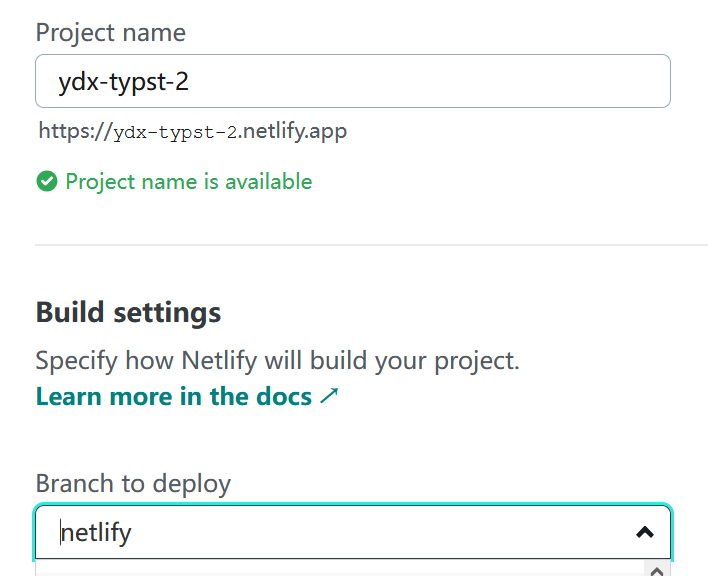This screenshot has height=576, width=708.
Task: Click the Project name field label
Action: pyautogui.click(x=111, y=33)
